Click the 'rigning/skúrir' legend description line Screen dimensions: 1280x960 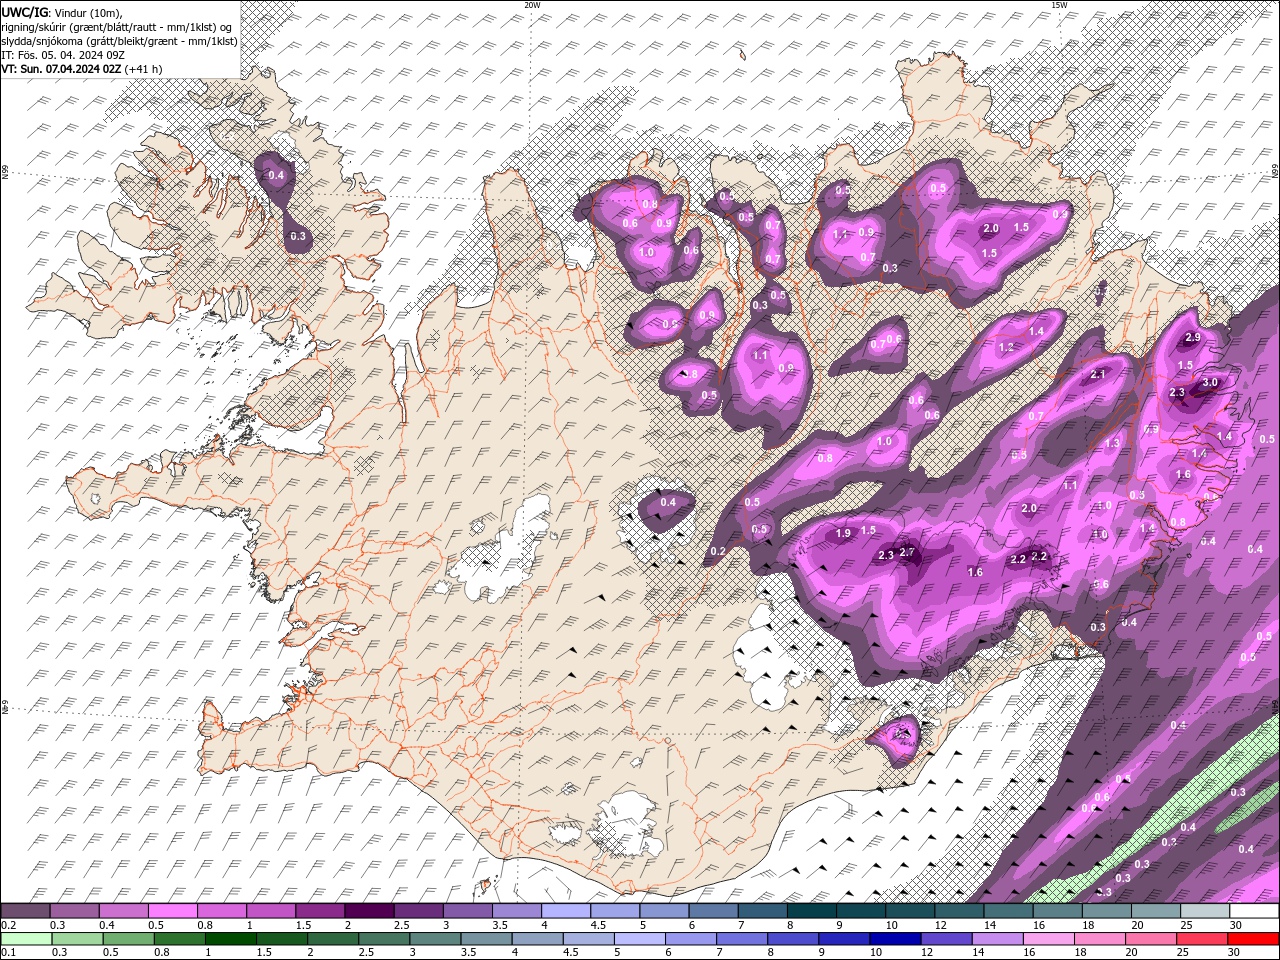[x=117, y=27]
